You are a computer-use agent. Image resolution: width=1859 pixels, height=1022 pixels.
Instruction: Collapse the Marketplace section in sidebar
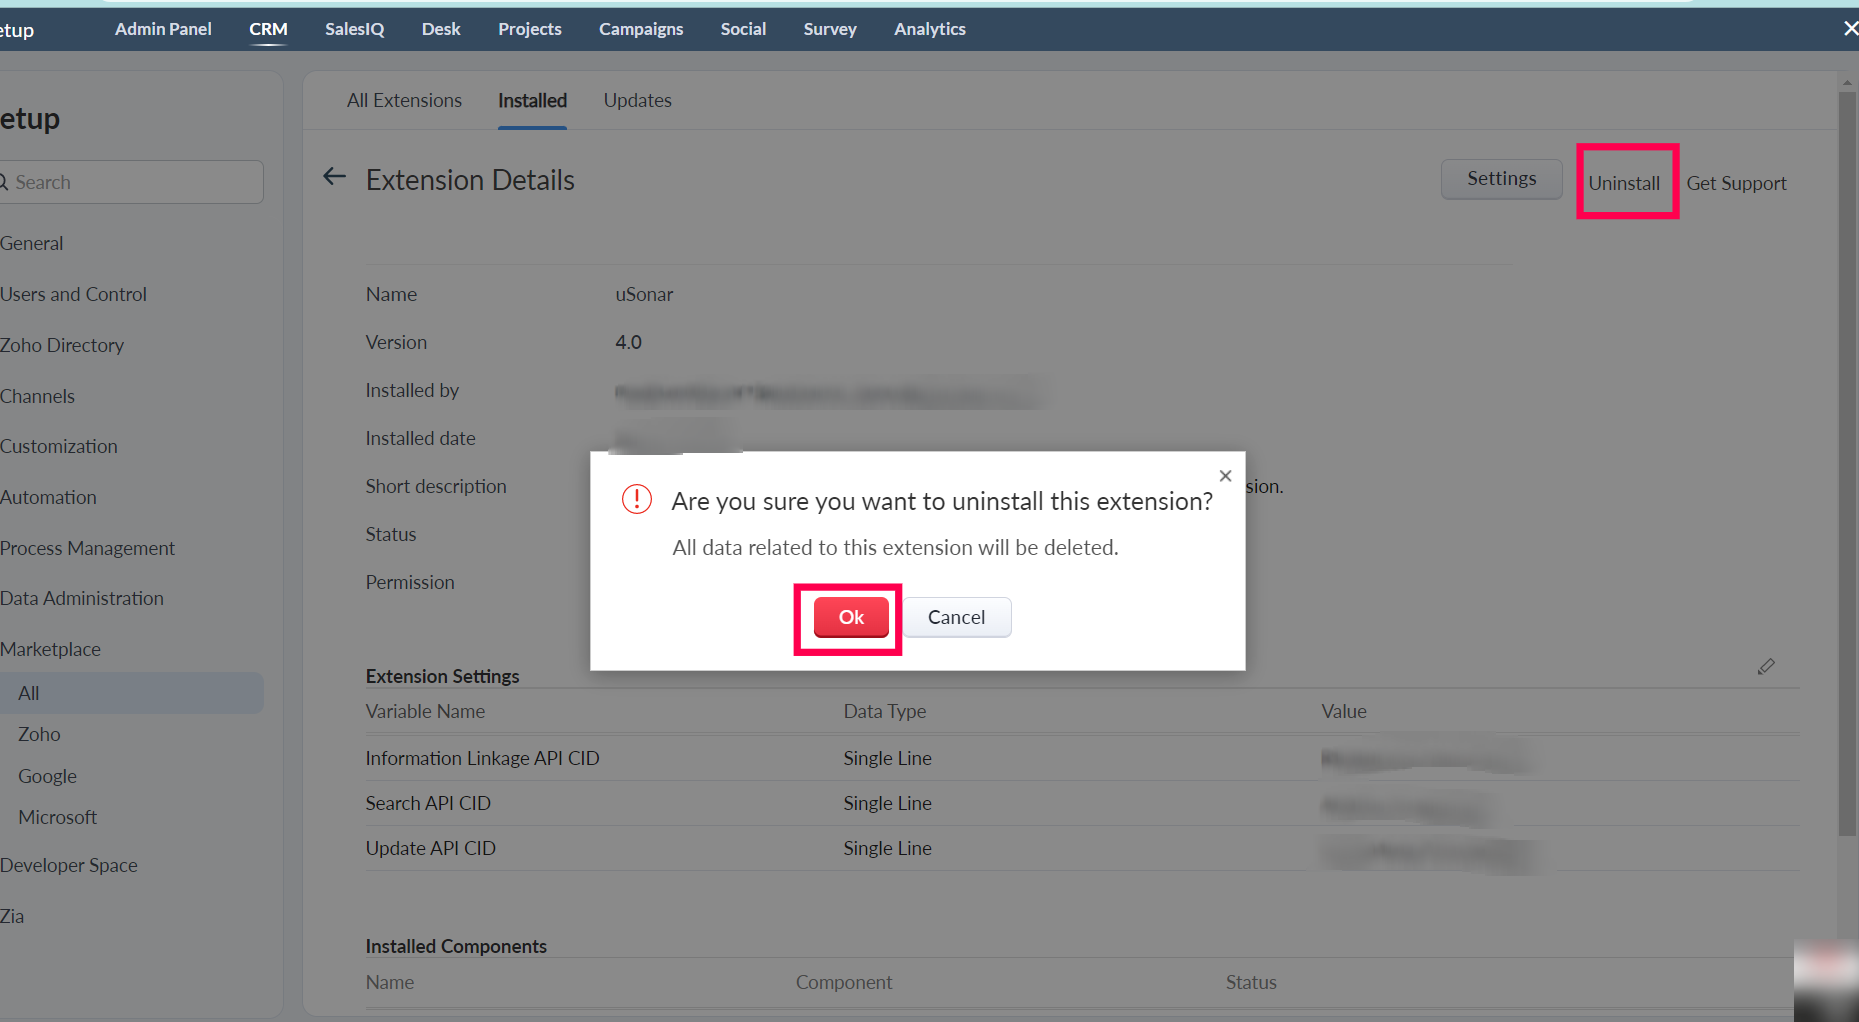pos(50,649)
